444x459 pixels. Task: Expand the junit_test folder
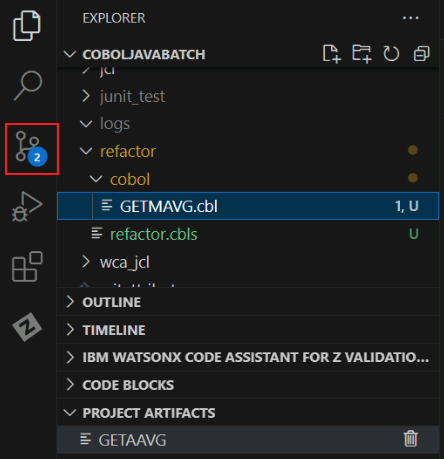[86, 96]
